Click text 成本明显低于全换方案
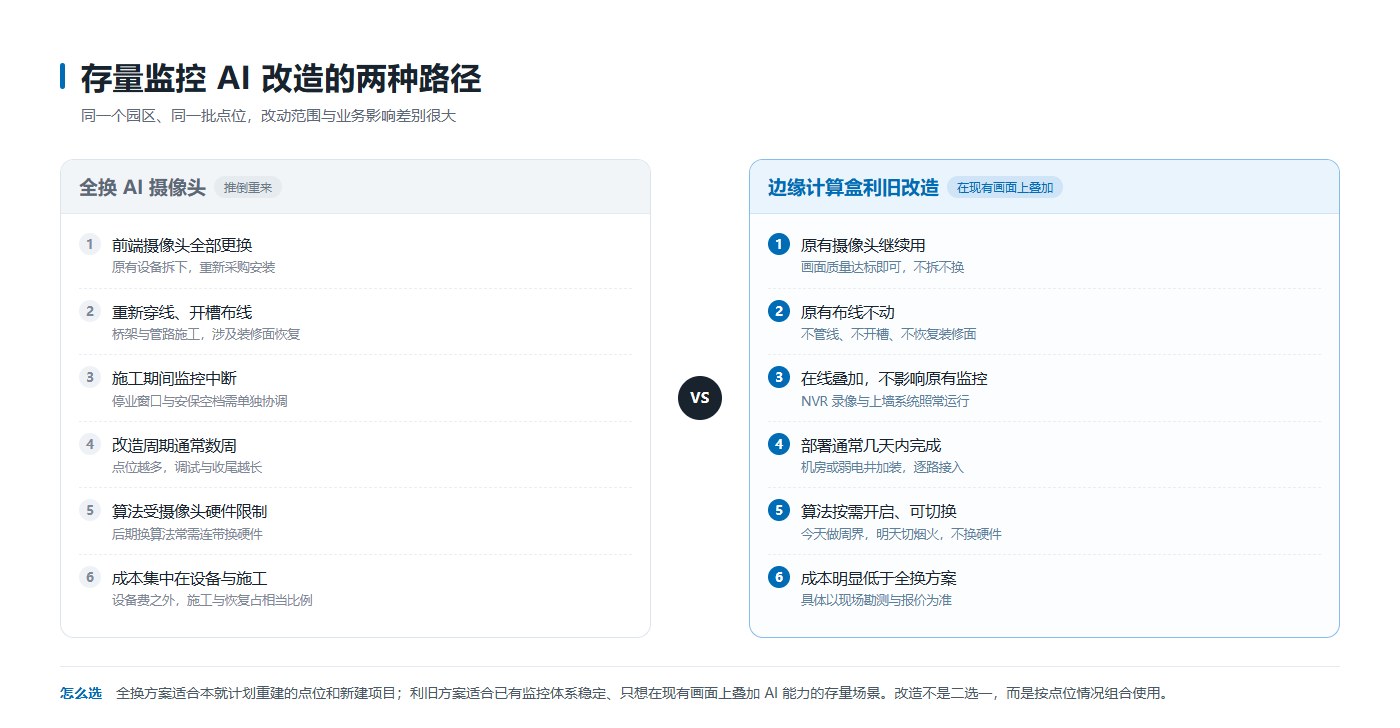The height and width of the screenshot is (728, 1400). click(x=879, y=578)
